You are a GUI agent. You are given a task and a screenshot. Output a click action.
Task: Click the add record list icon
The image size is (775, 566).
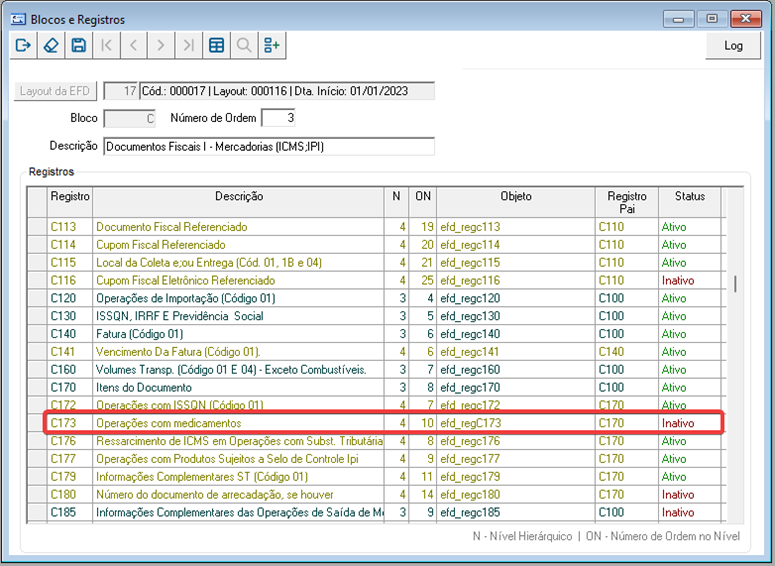(x=271, y=45)
